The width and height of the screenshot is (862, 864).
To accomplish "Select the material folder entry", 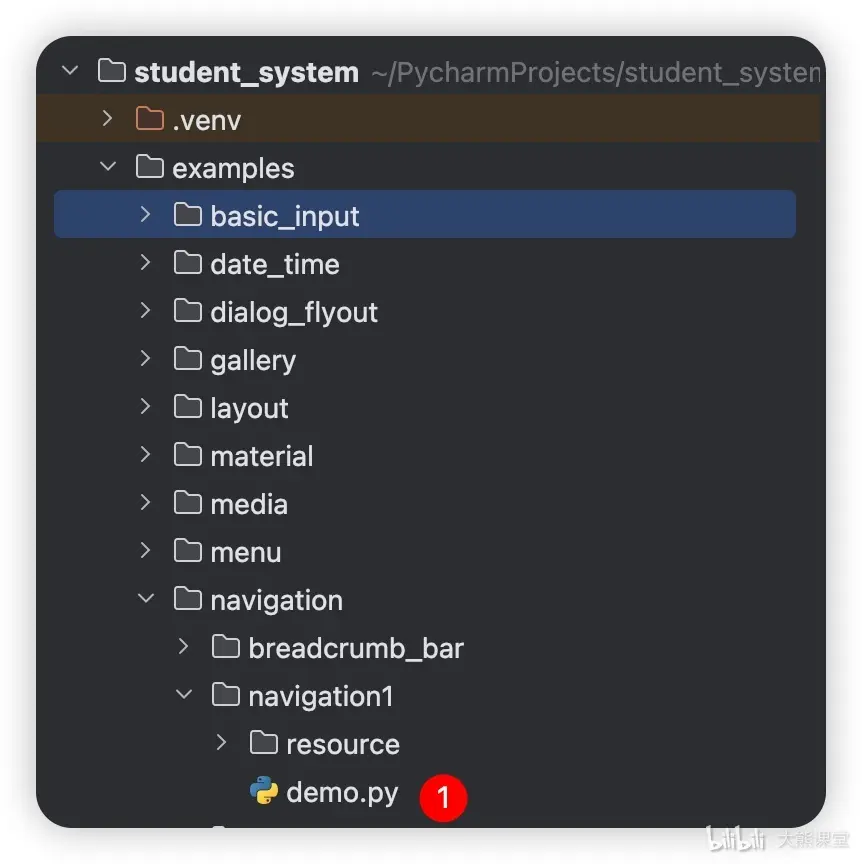I will click(x=424, y=455).
